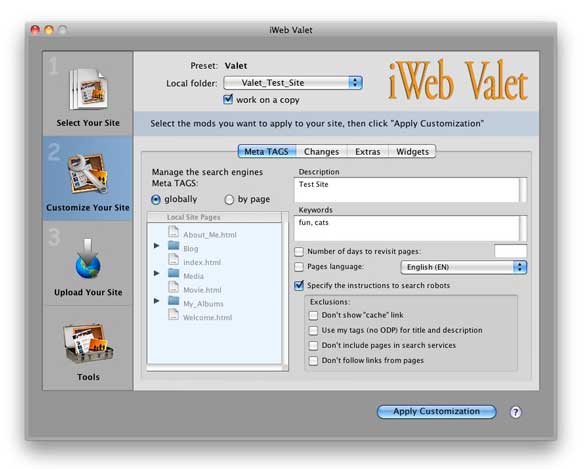586x469 pixels.
Task: Click the help question mark icon
Action: (515, 412)
